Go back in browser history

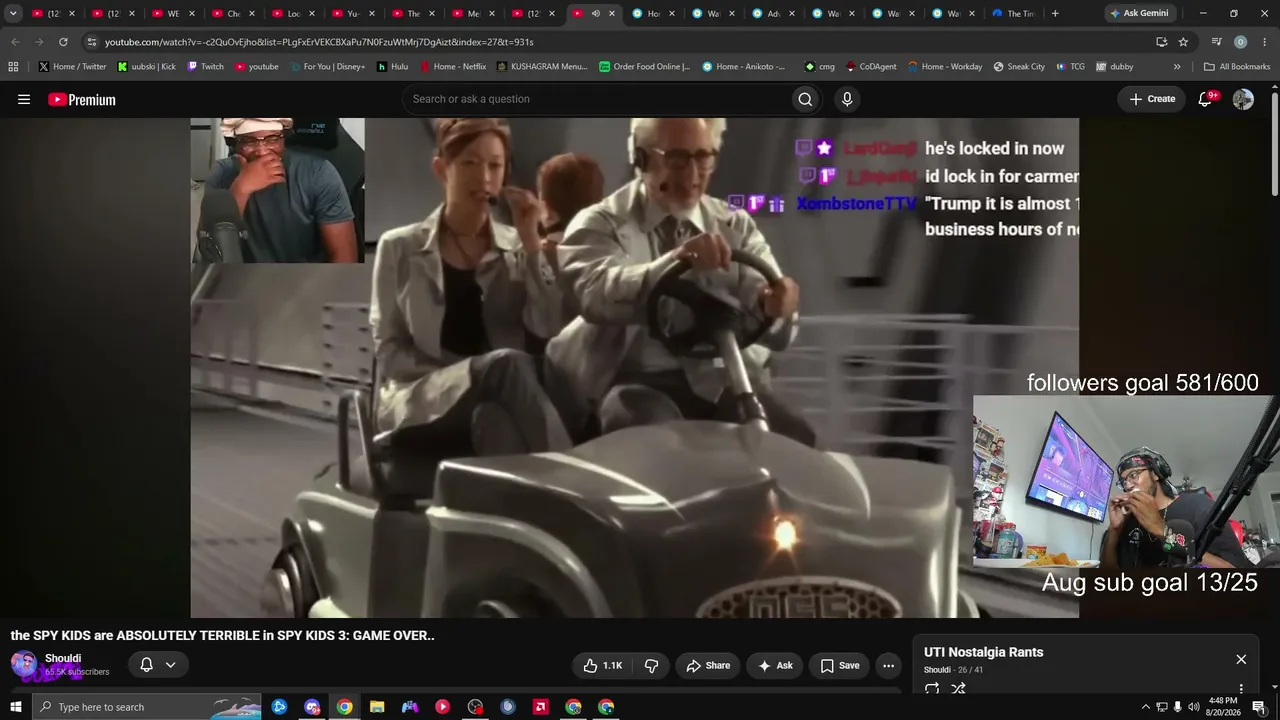[x=15, y=42]
